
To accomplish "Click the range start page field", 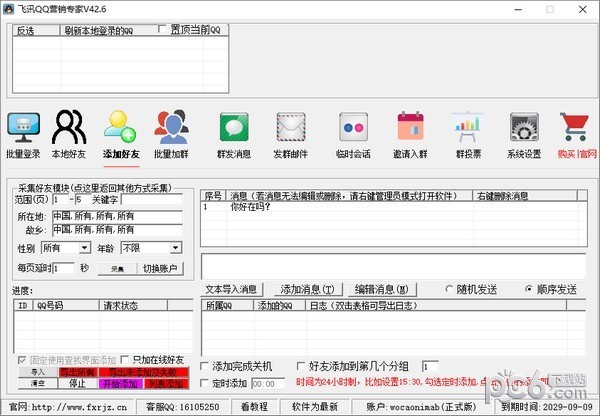I will click(x=60, y=200).
